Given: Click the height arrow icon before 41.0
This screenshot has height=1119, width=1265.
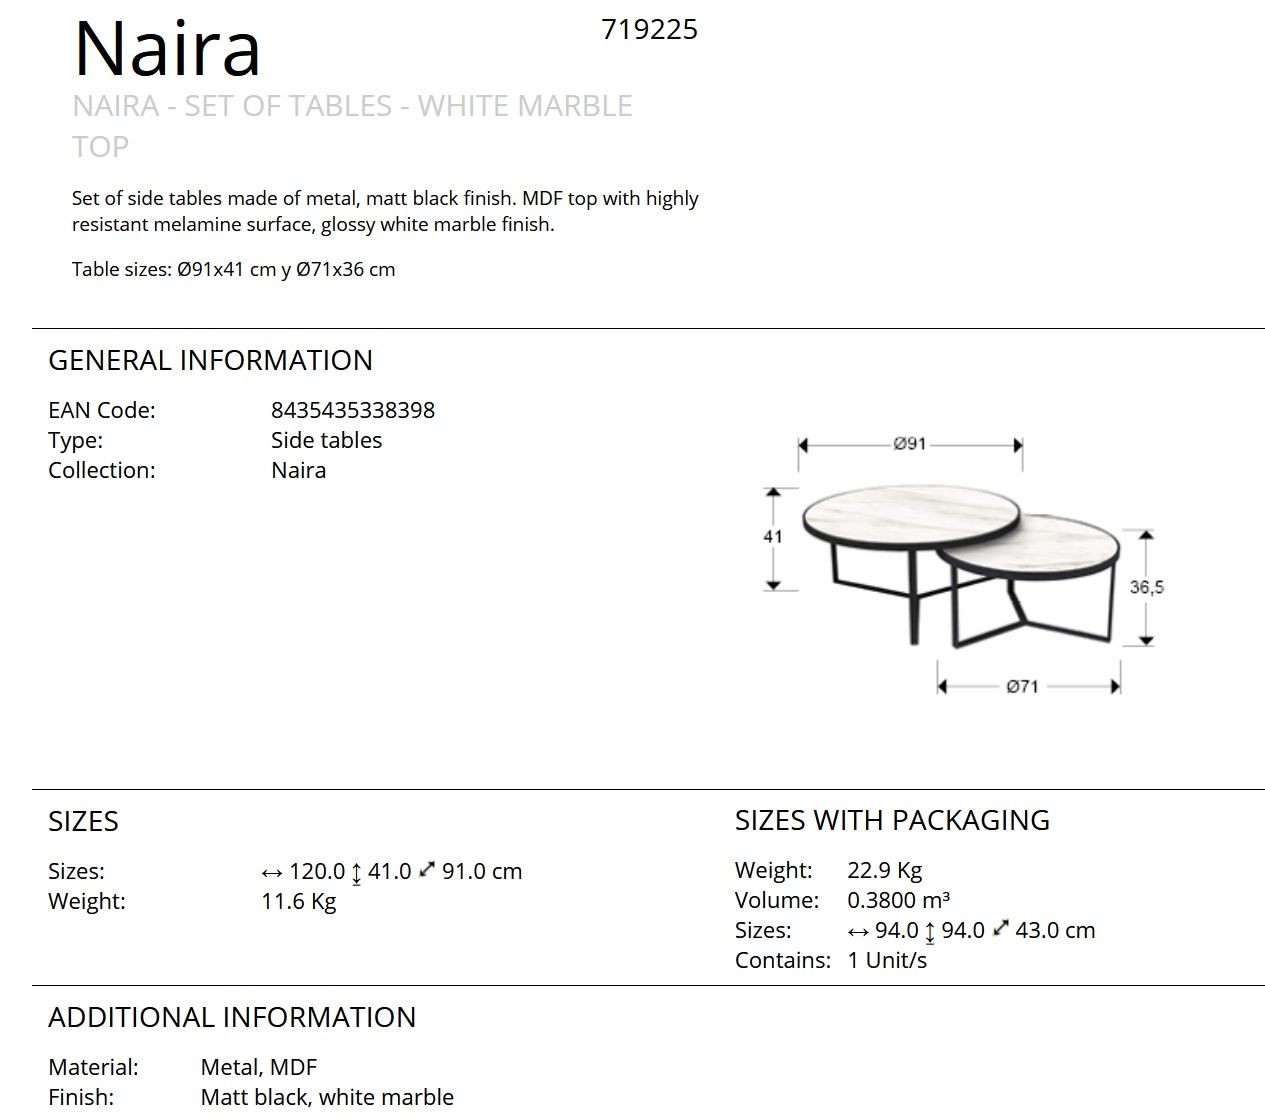Looking at the screenshot, I should point(356,873).
